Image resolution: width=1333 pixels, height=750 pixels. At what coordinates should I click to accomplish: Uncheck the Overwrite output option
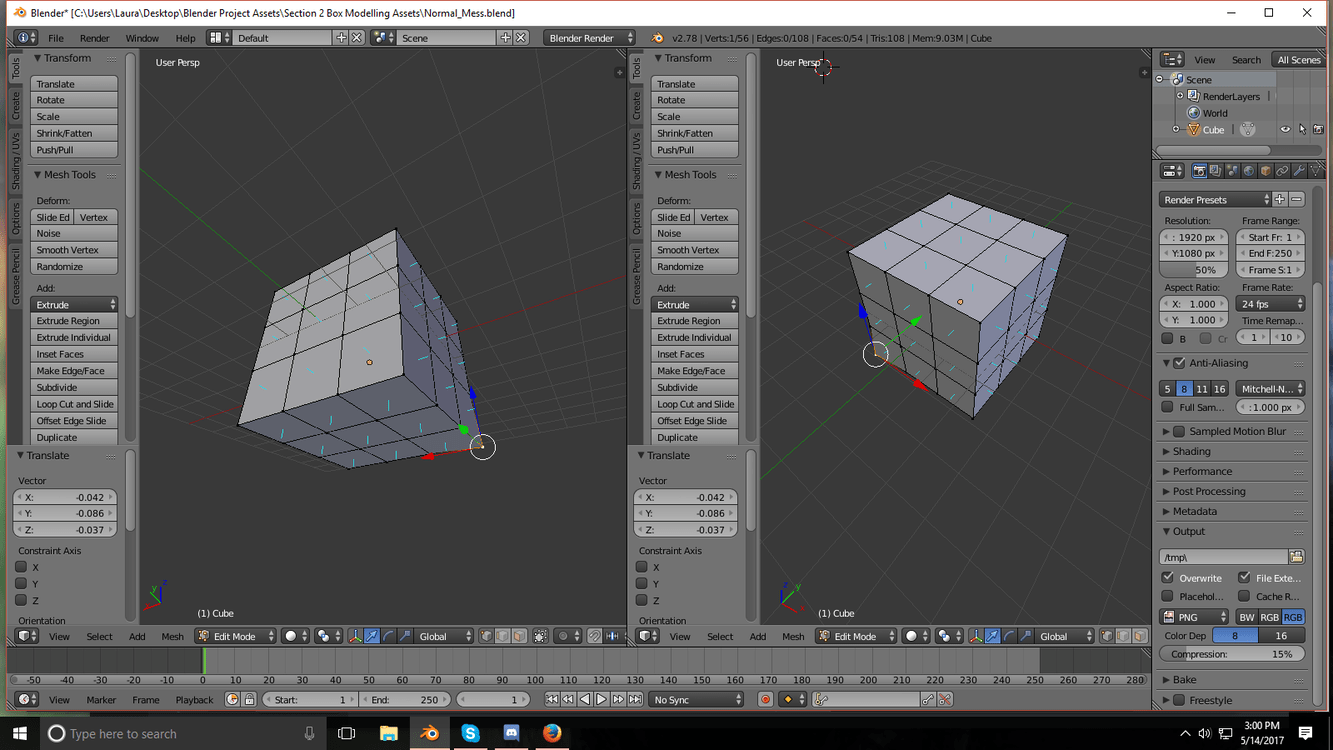tap(1168, 578)
